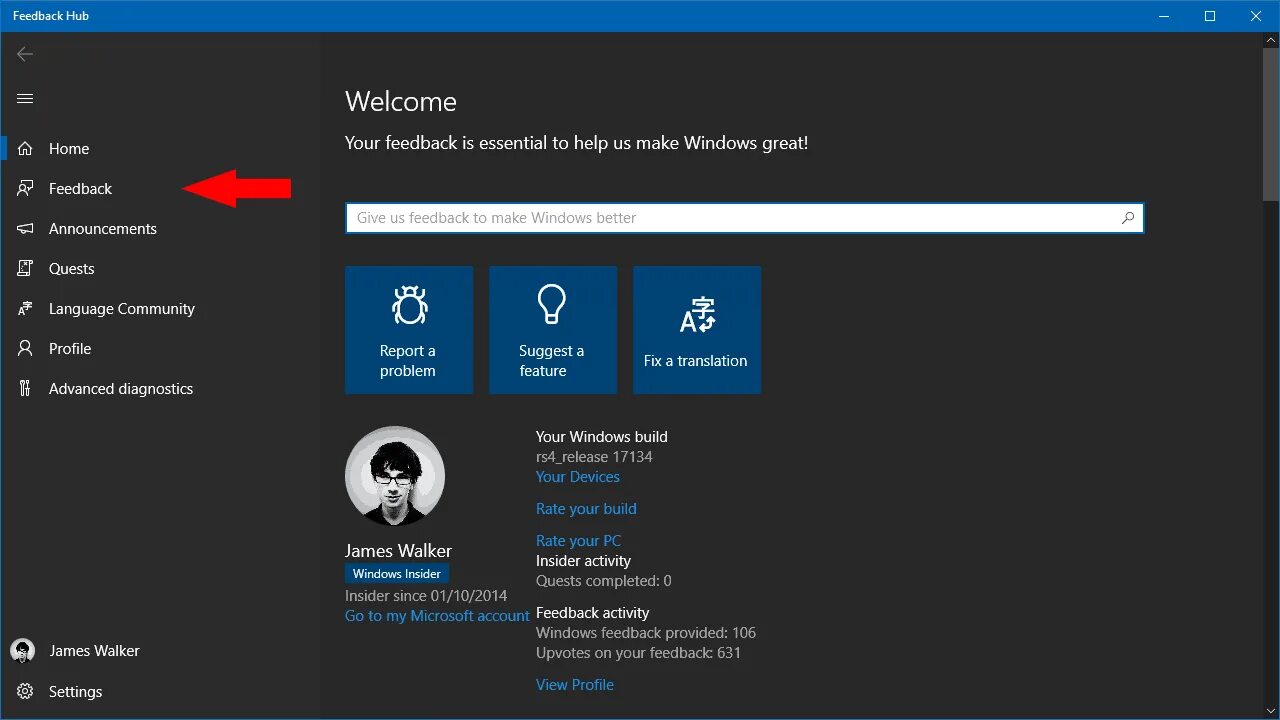Open Quests using its sidebar icon
1280x720 pixels.
[x=25, y=268]
